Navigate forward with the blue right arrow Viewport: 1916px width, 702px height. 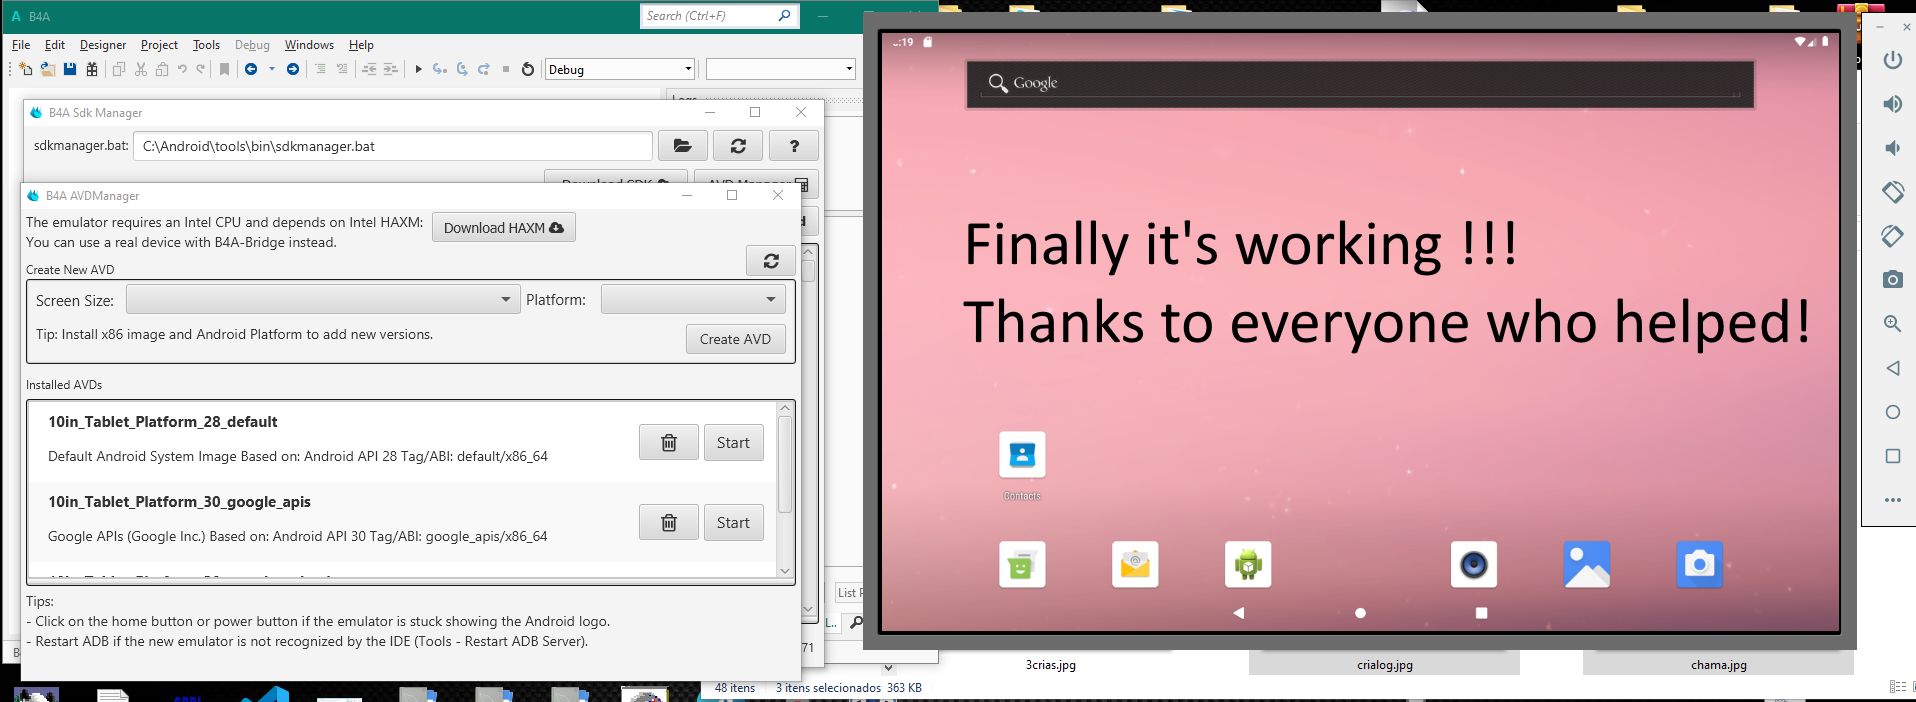tap(292, 69)
